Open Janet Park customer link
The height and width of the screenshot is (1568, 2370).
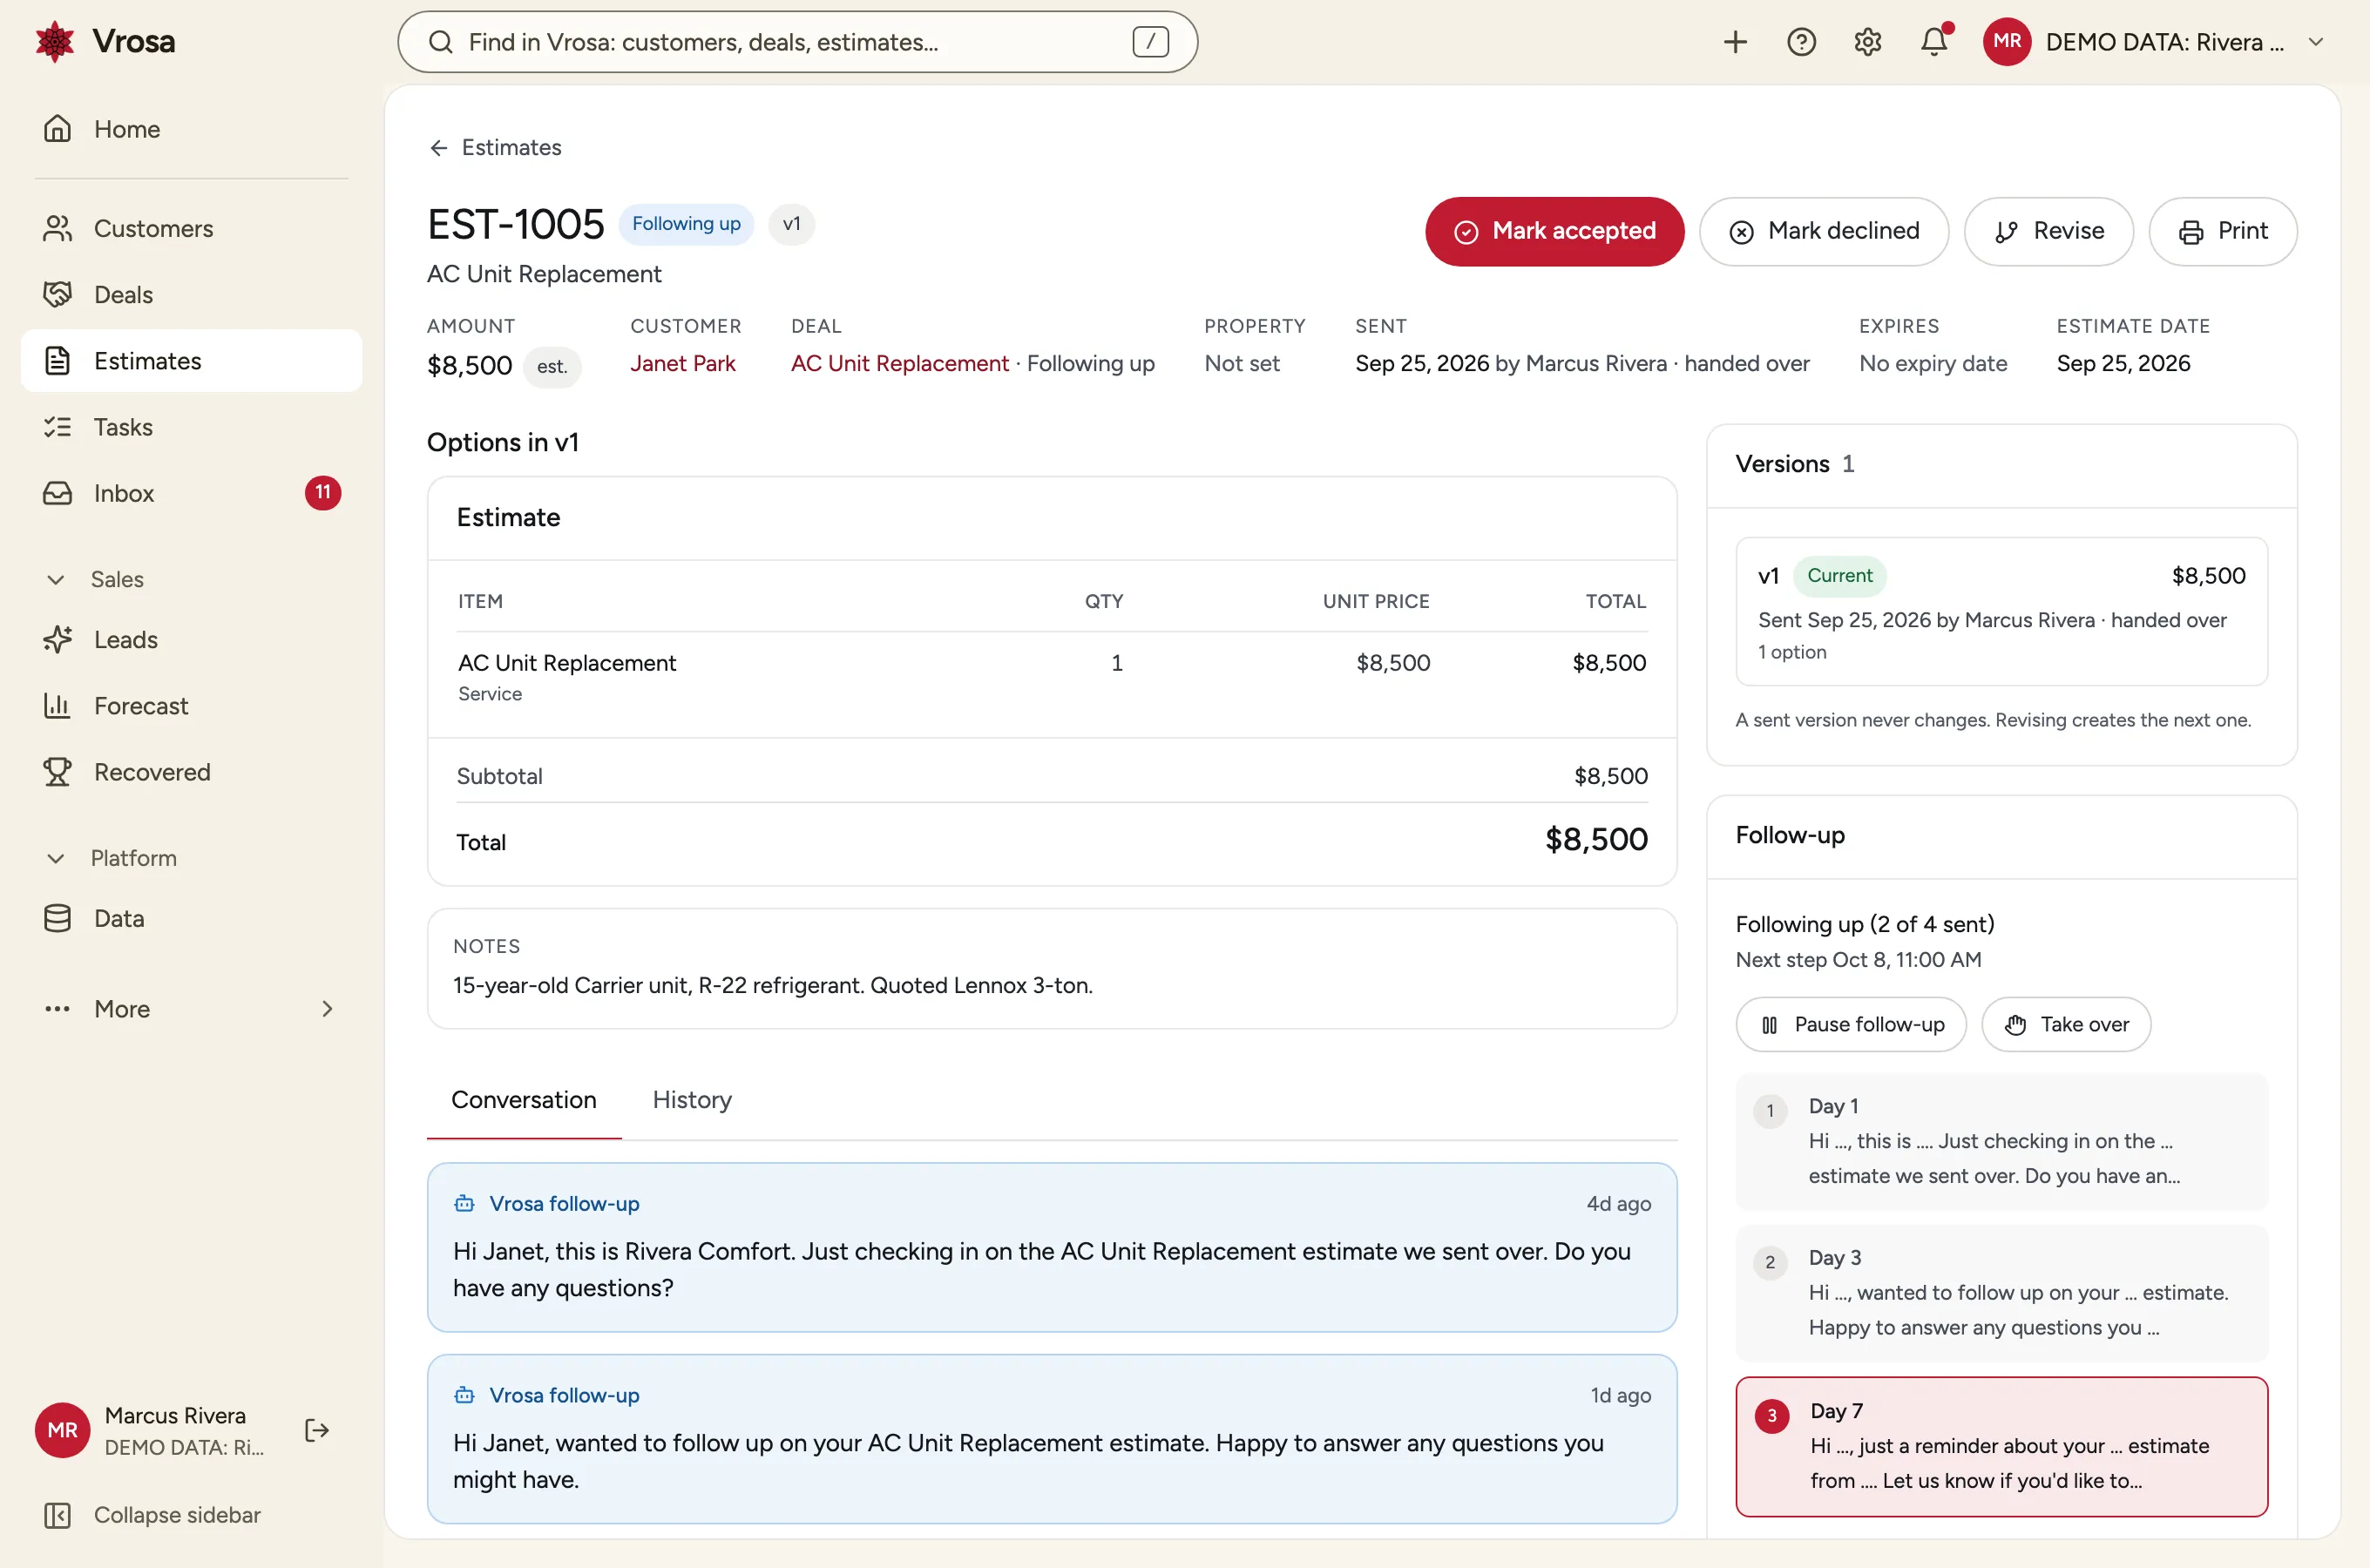682,364
